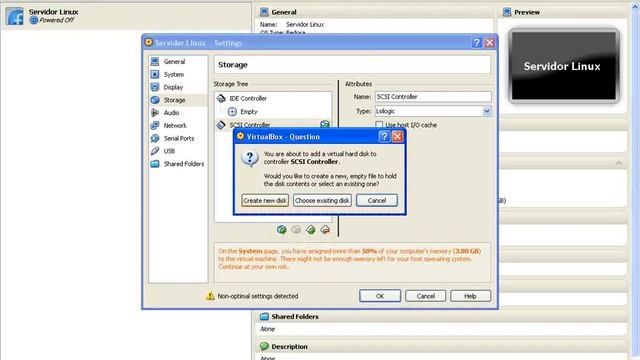Select the Empty optical drive entry
The image size is (640, 360).
pos(249,111)
